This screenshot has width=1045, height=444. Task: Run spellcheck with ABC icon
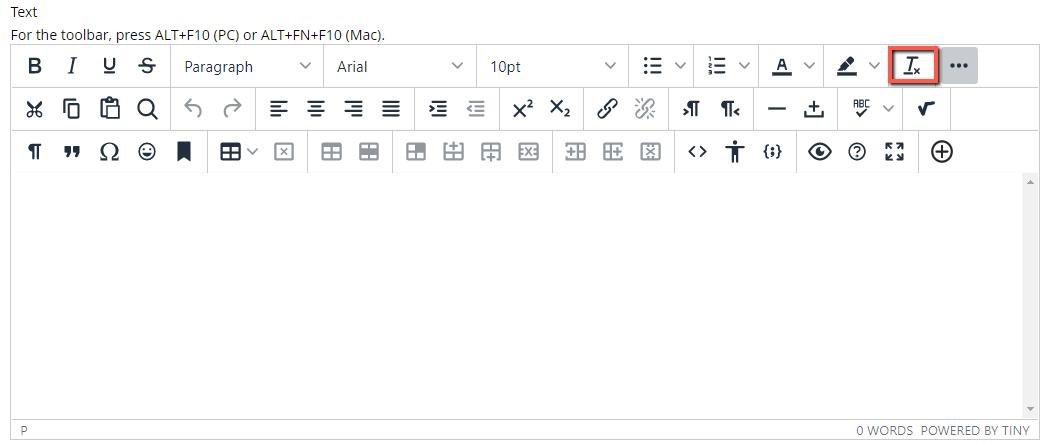point(862,109)
